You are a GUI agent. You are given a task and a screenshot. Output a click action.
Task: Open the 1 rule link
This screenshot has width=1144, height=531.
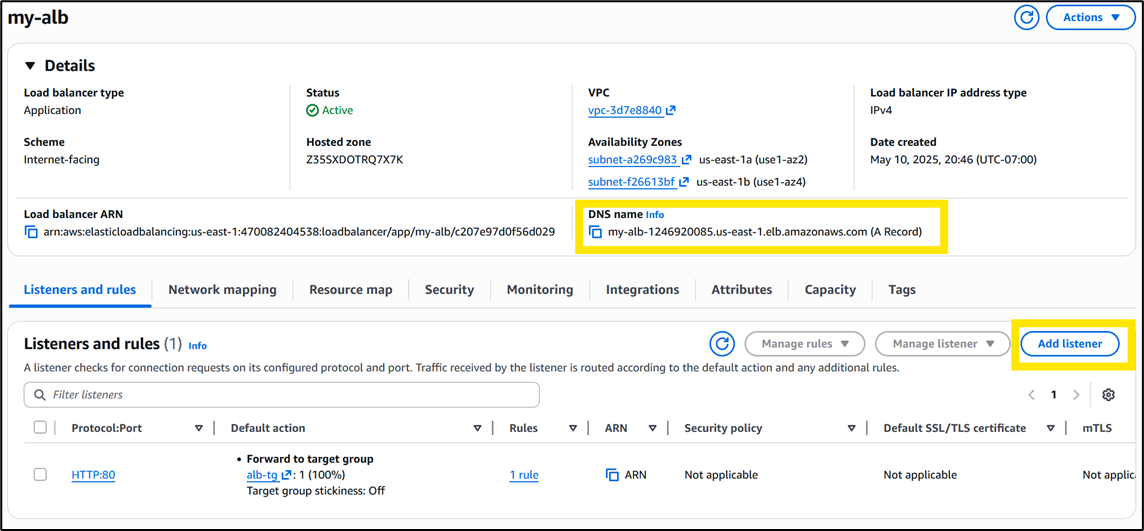coord(524,475)
